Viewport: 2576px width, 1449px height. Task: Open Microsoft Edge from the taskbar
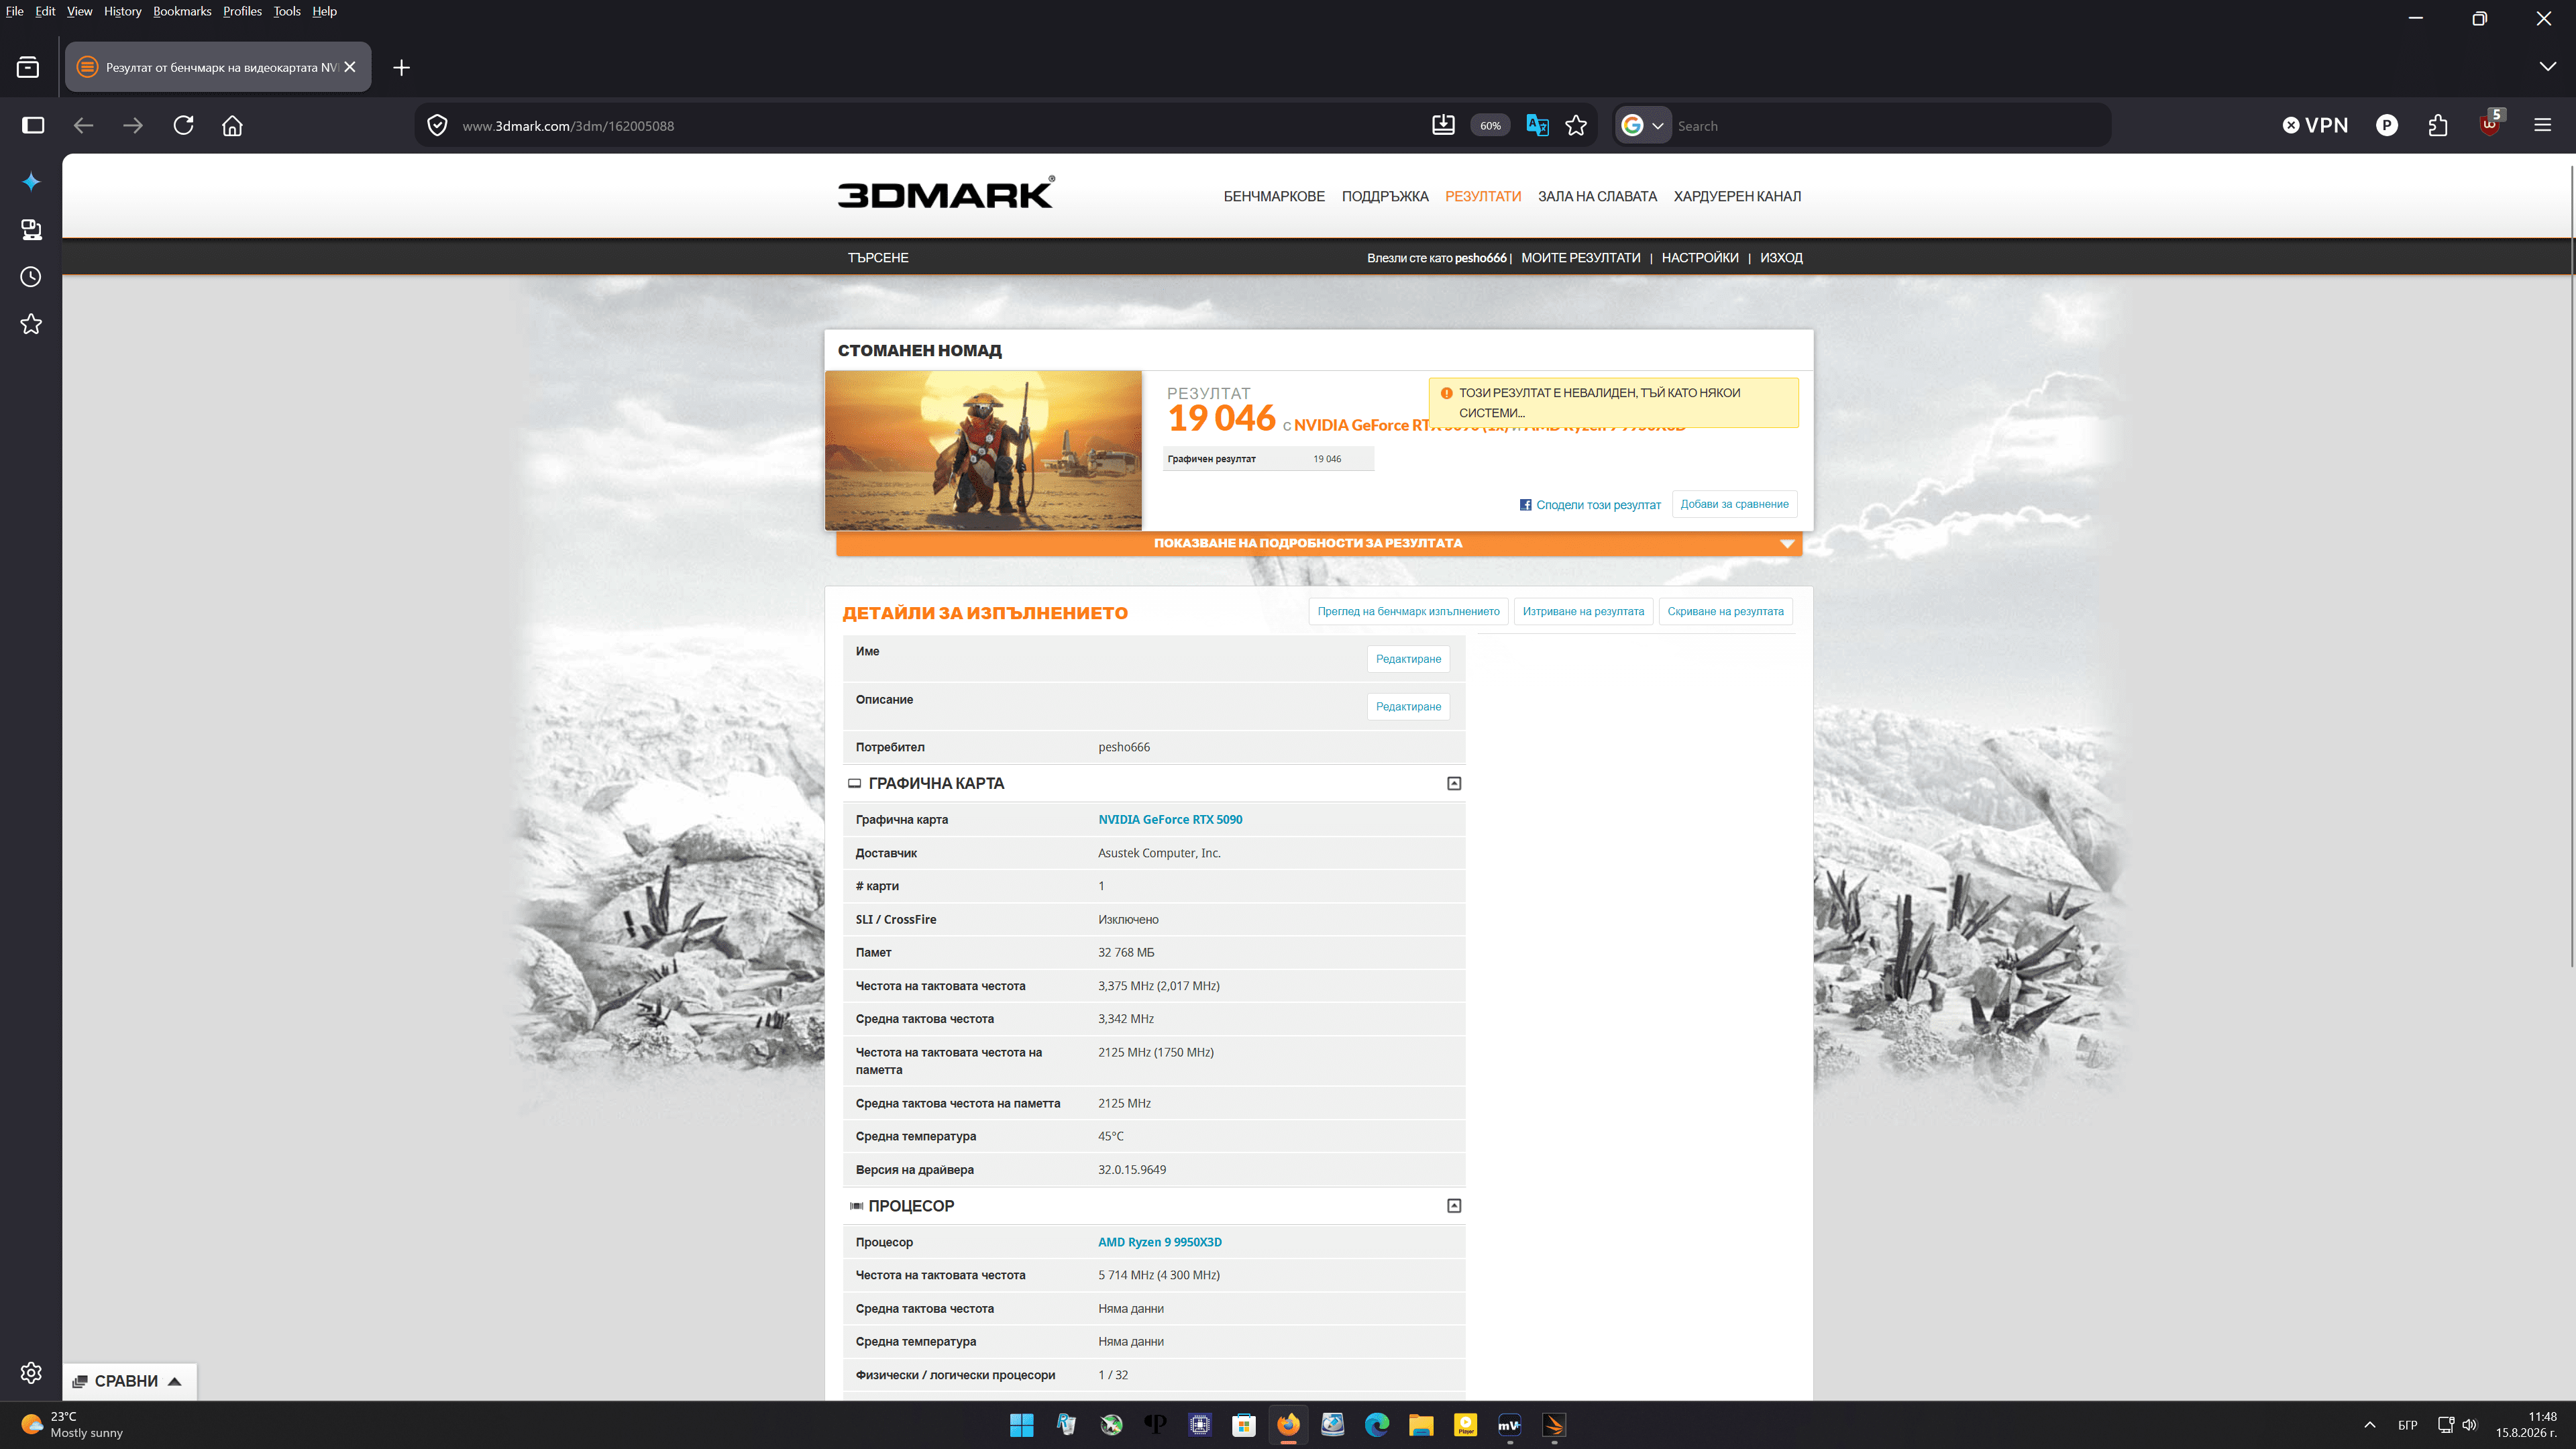pos(1377,1424)
